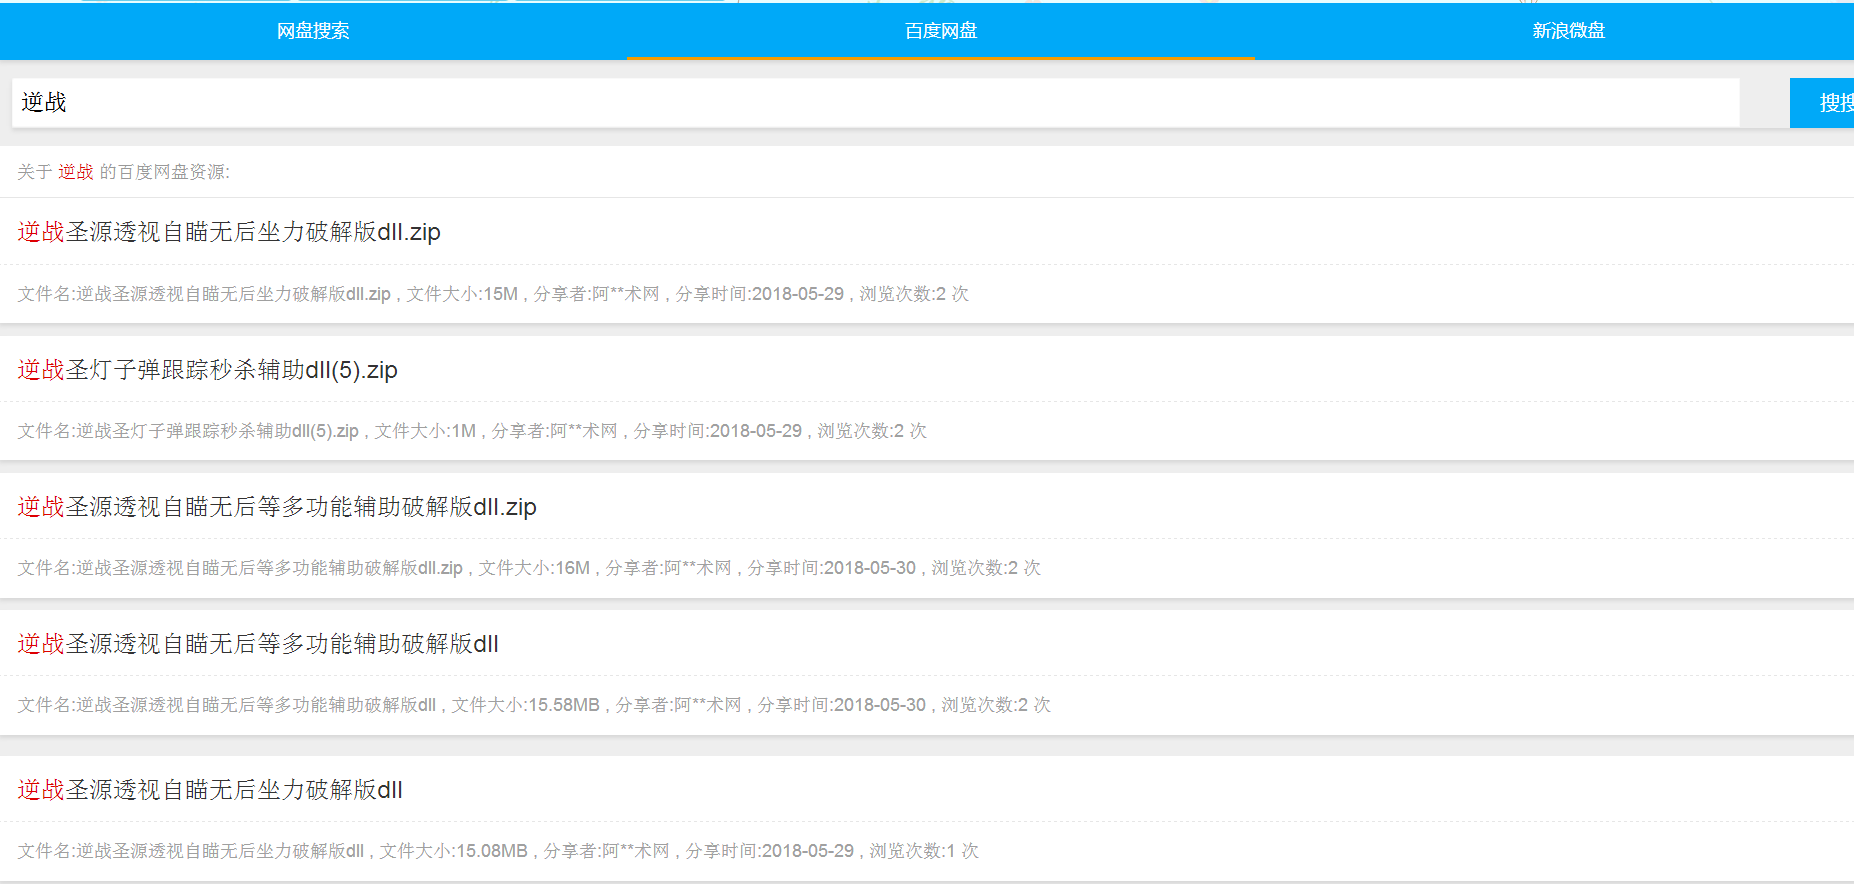1854x884 pixels.
Task: Open result 逆战圣源透视自瞄无后等多功能辅助破解版dll.zip
Action: point(277,507)
